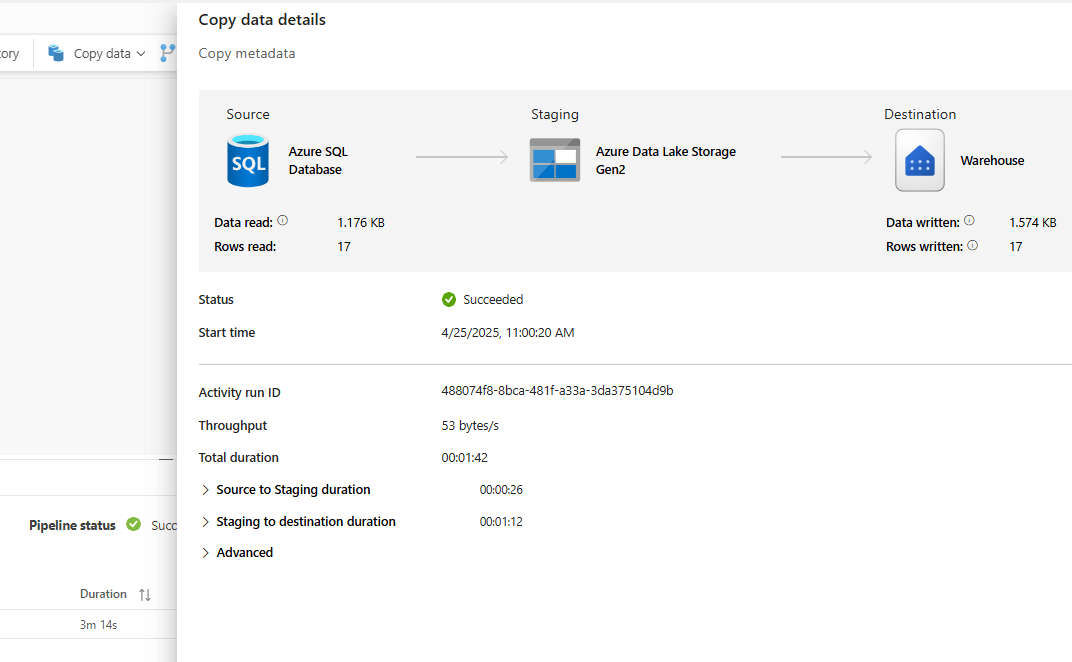Click the Pipeline status green check icon
The width and height of the screenshot is (1072, 662).
134,524
